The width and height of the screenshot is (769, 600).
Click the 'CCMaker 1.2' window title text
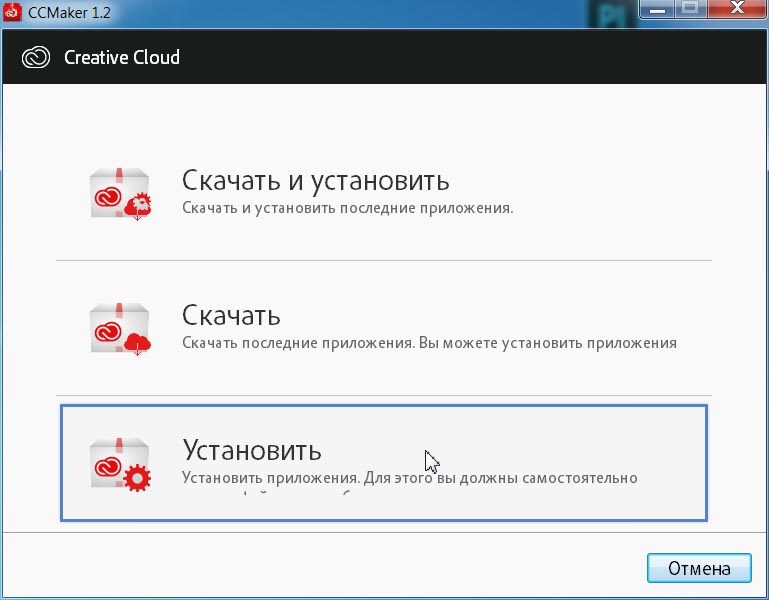point(69,12)
